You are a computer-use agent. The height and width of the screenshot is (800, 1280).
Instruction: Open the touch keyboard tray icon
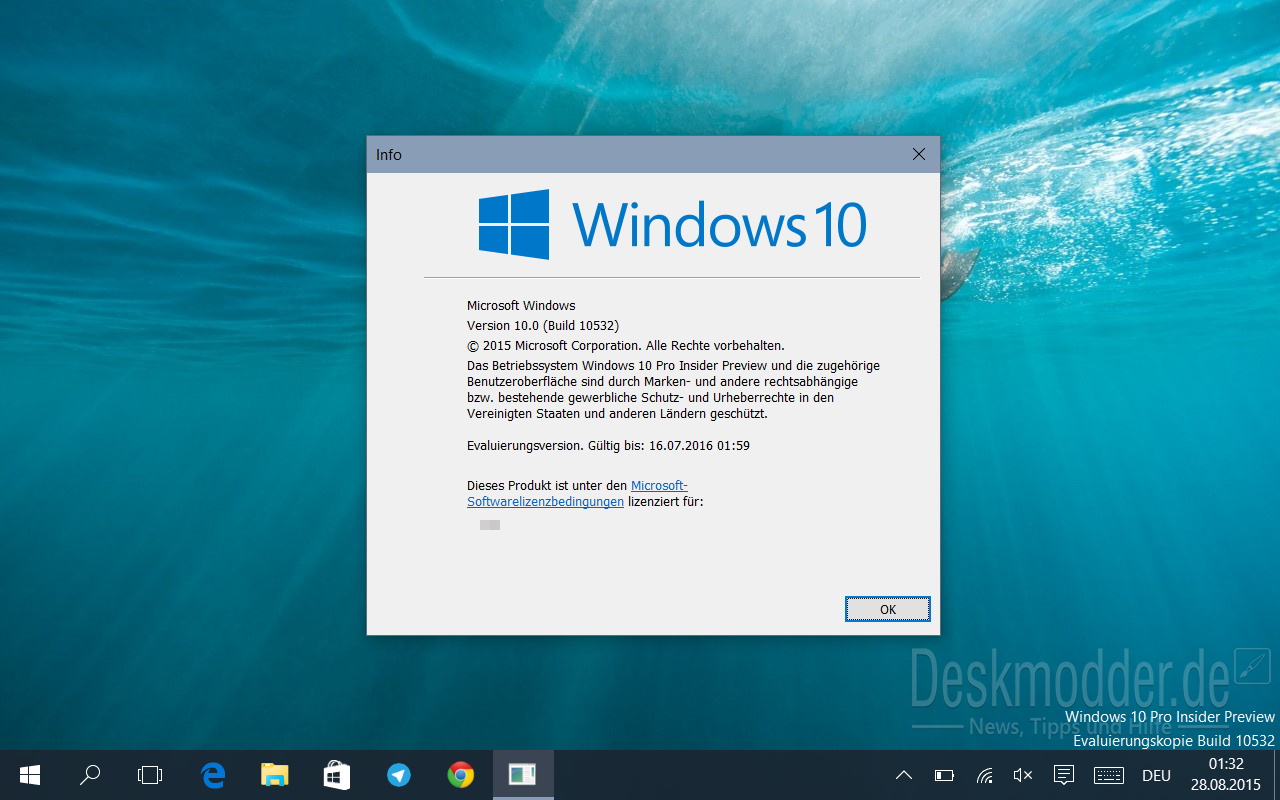tap(1109, 775)
